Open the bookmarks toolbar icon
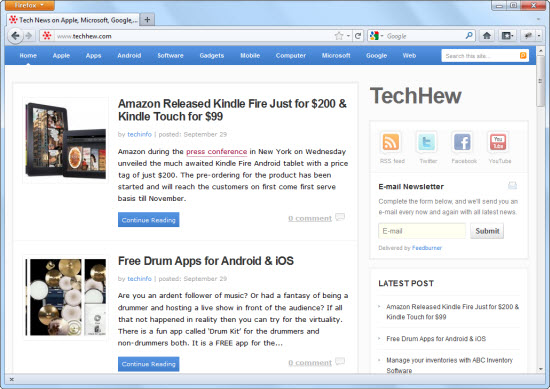550x389 pixels. coord(505,35)
